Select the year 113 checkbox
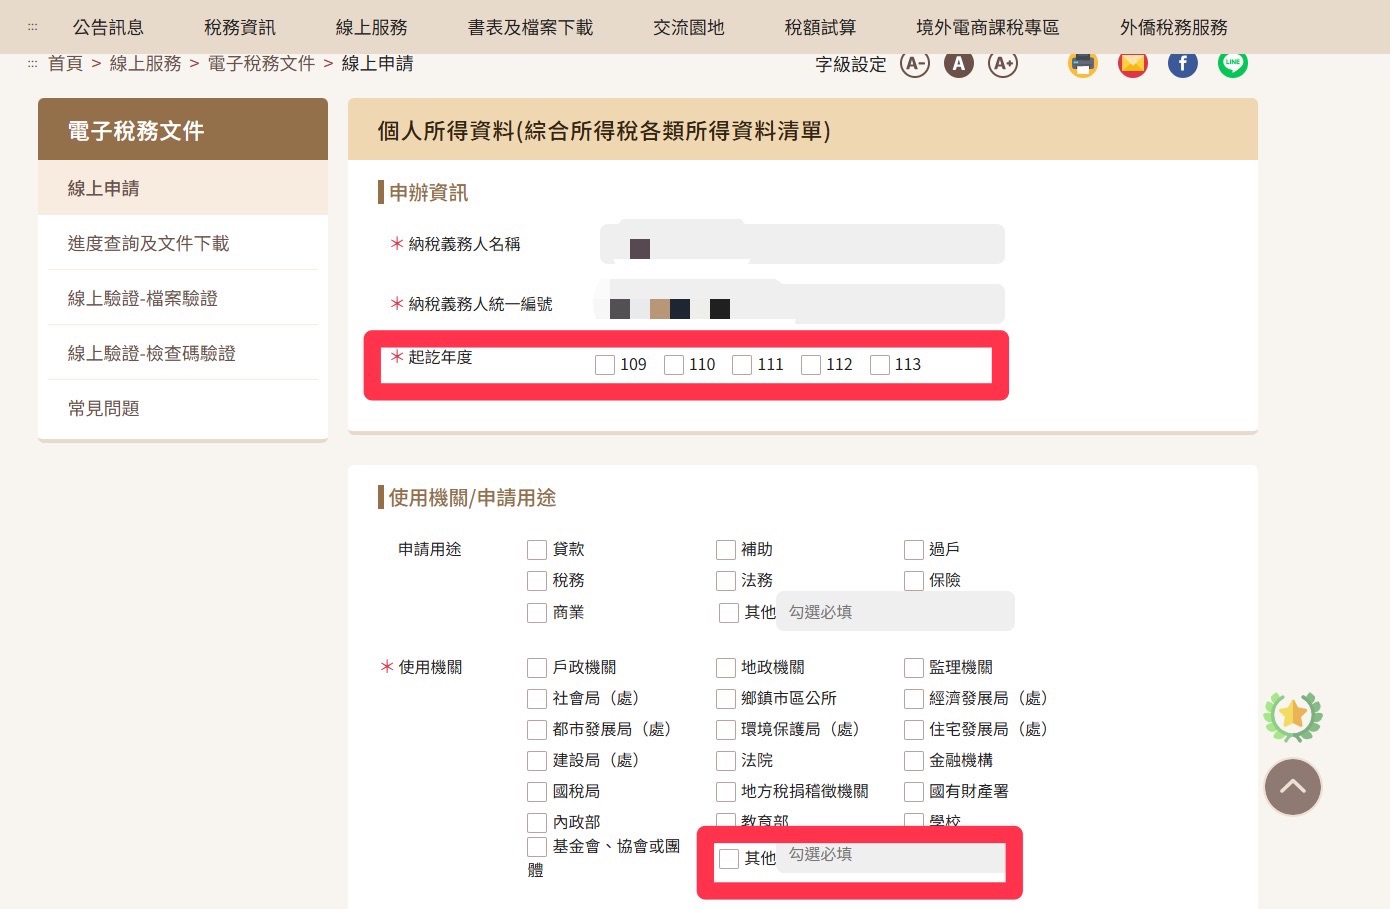The image size is (1390, 909). pos(880,365)
